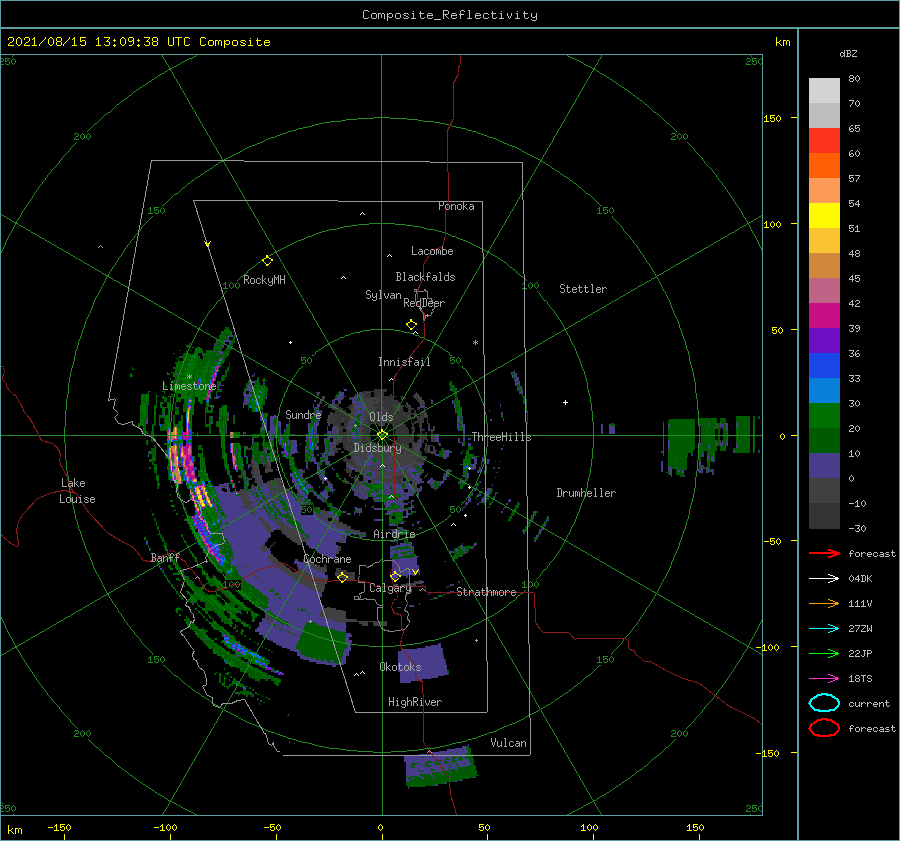900x841 pixels.
Task: Click the 20 dBZ green swatch
Action: point(824,416)
